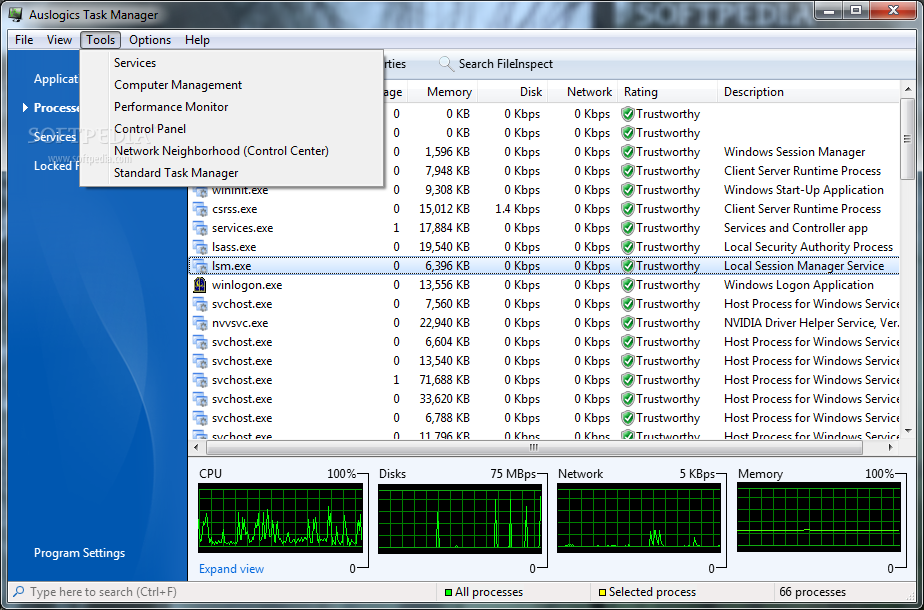924x610 pixels.
Task: Open the Options menu
Action: point(150,39)
